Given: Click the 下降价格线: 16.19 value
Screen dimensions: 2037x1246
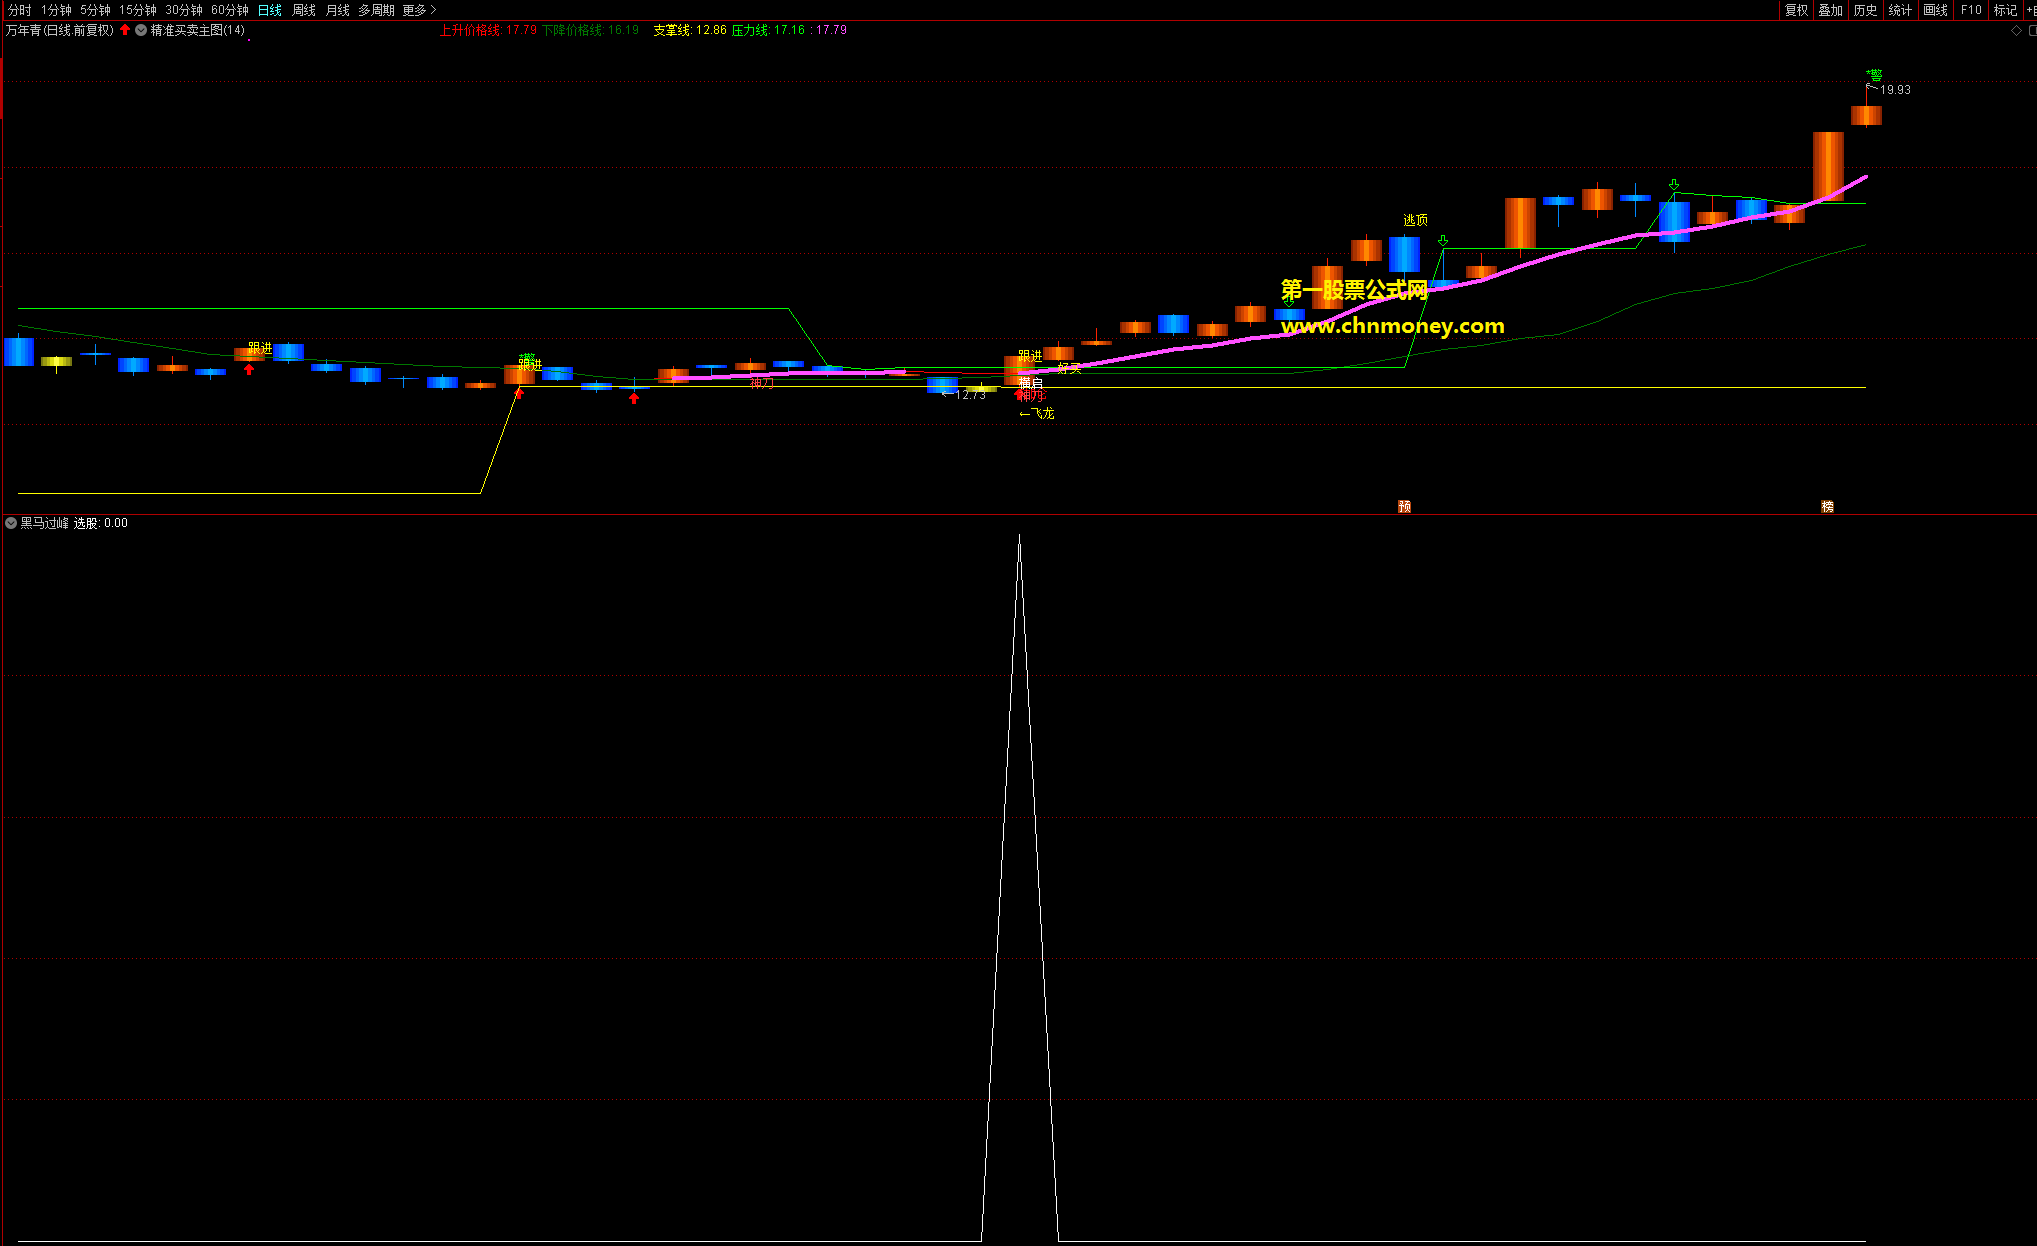Looking at the screenshot, I should (590, 30).
